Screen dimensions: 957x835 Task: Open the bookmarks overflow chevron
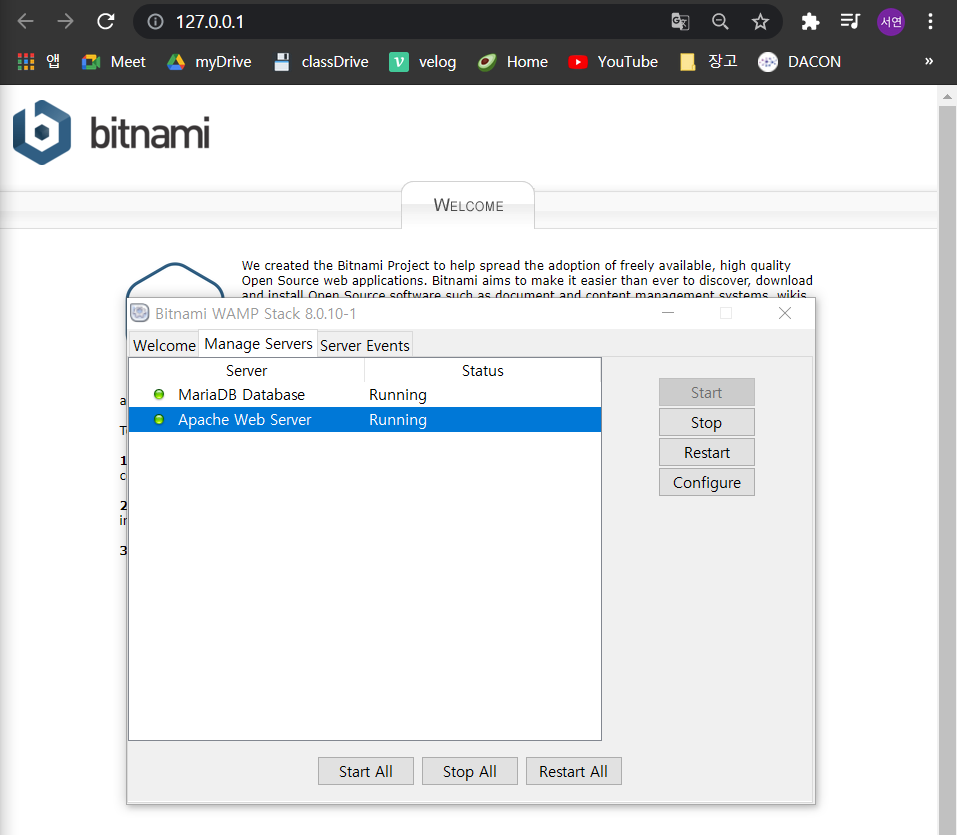click(928, 61)
